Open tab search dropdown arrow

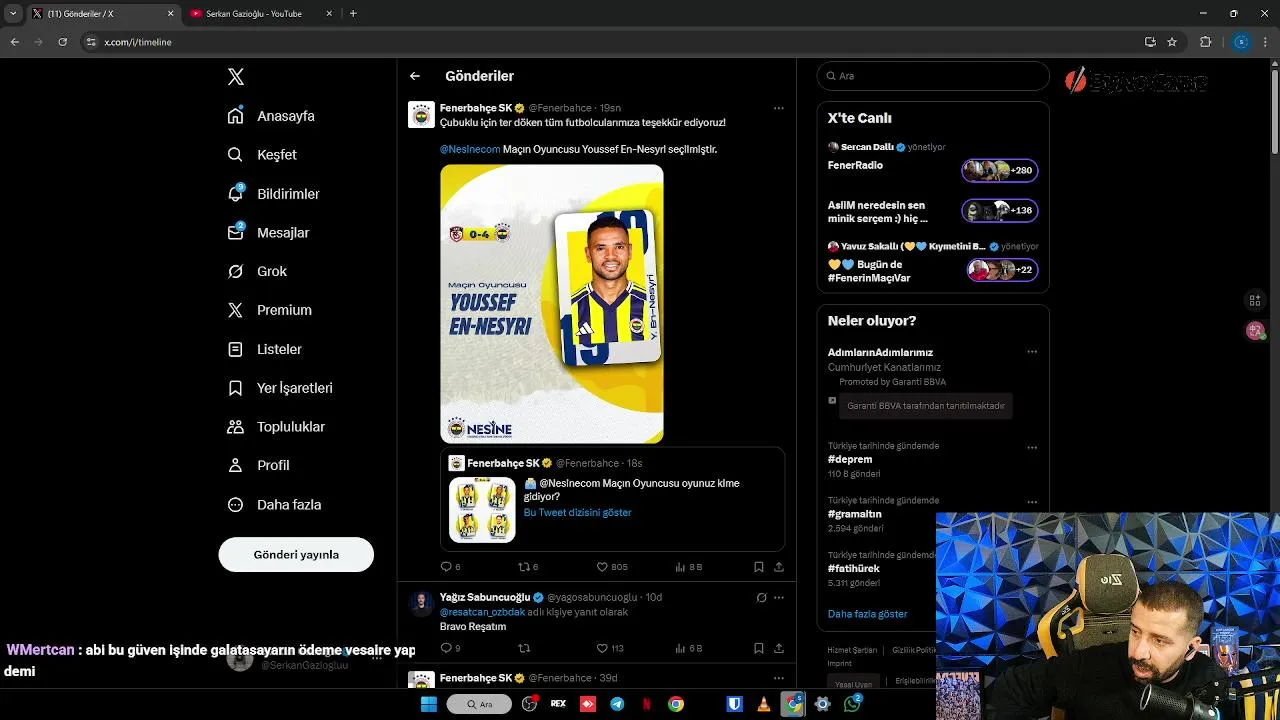[x=13, y=14]
